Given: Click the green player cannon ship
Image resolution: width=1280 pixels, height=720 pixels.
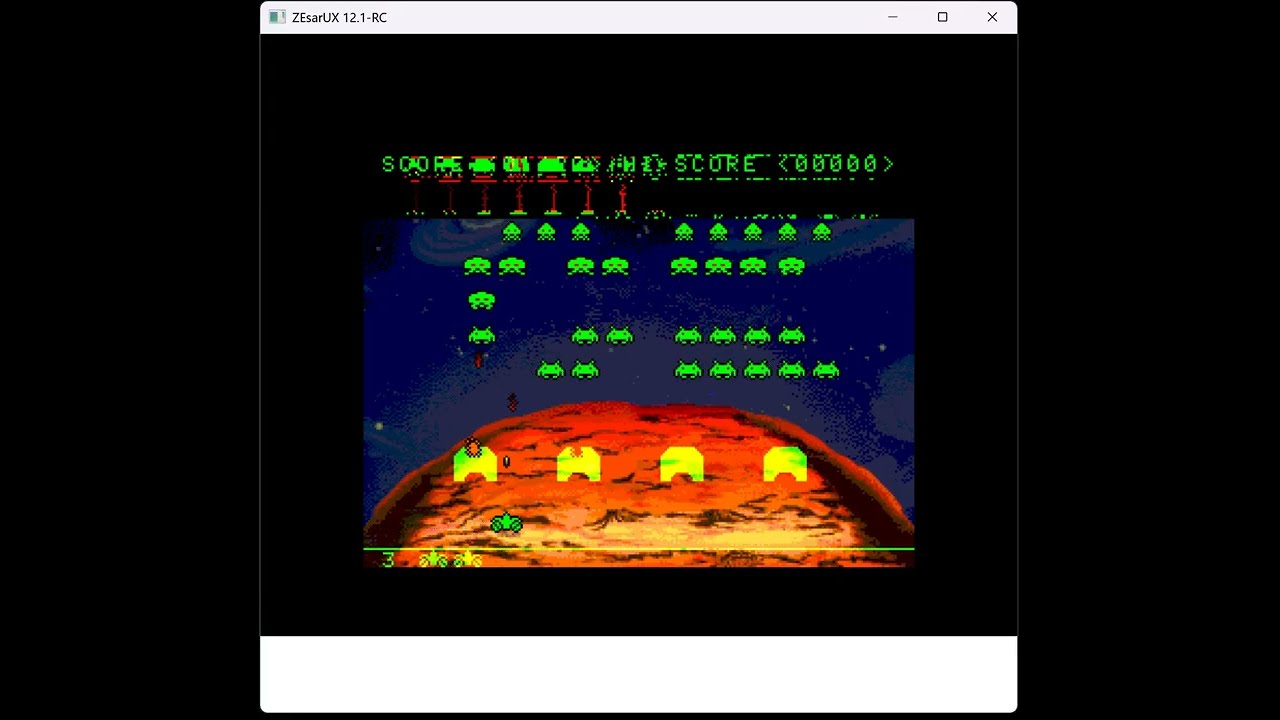Looking at the screenshot, I should pos(507,523).
